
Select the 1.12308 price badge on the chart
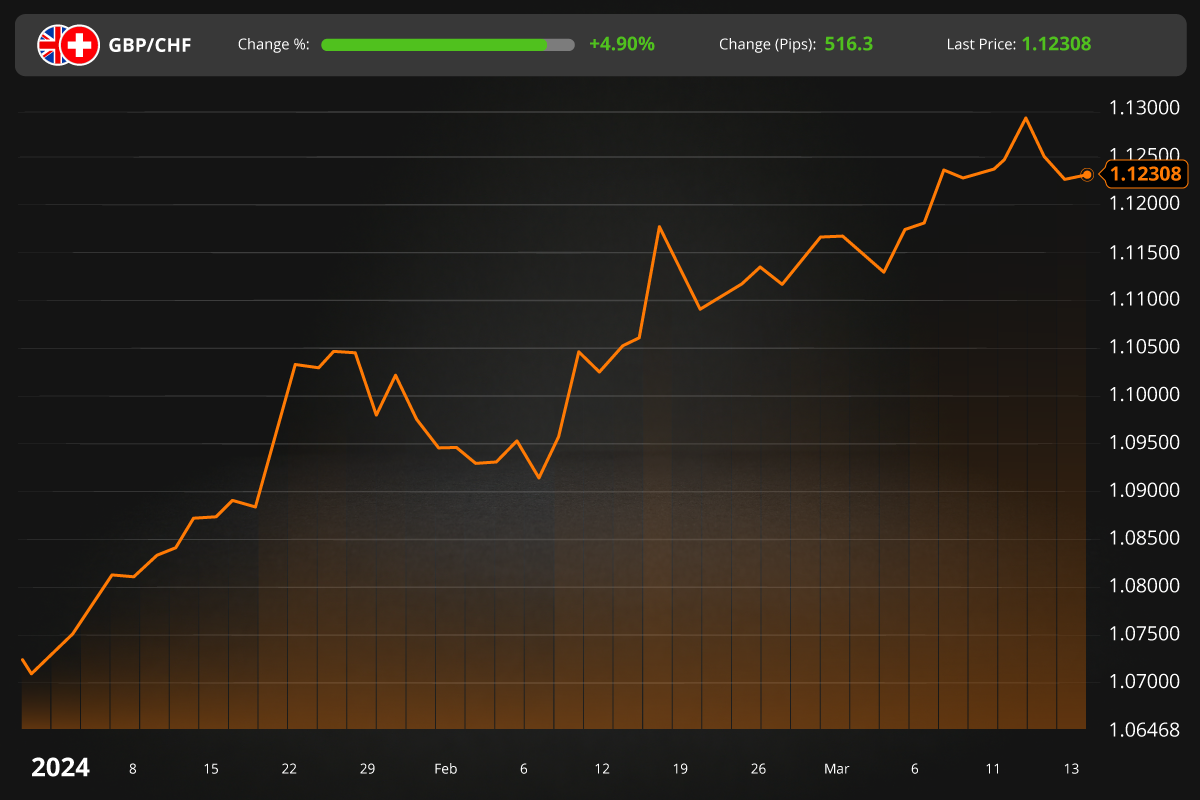pyautogui.click(x=1146, y=174)
